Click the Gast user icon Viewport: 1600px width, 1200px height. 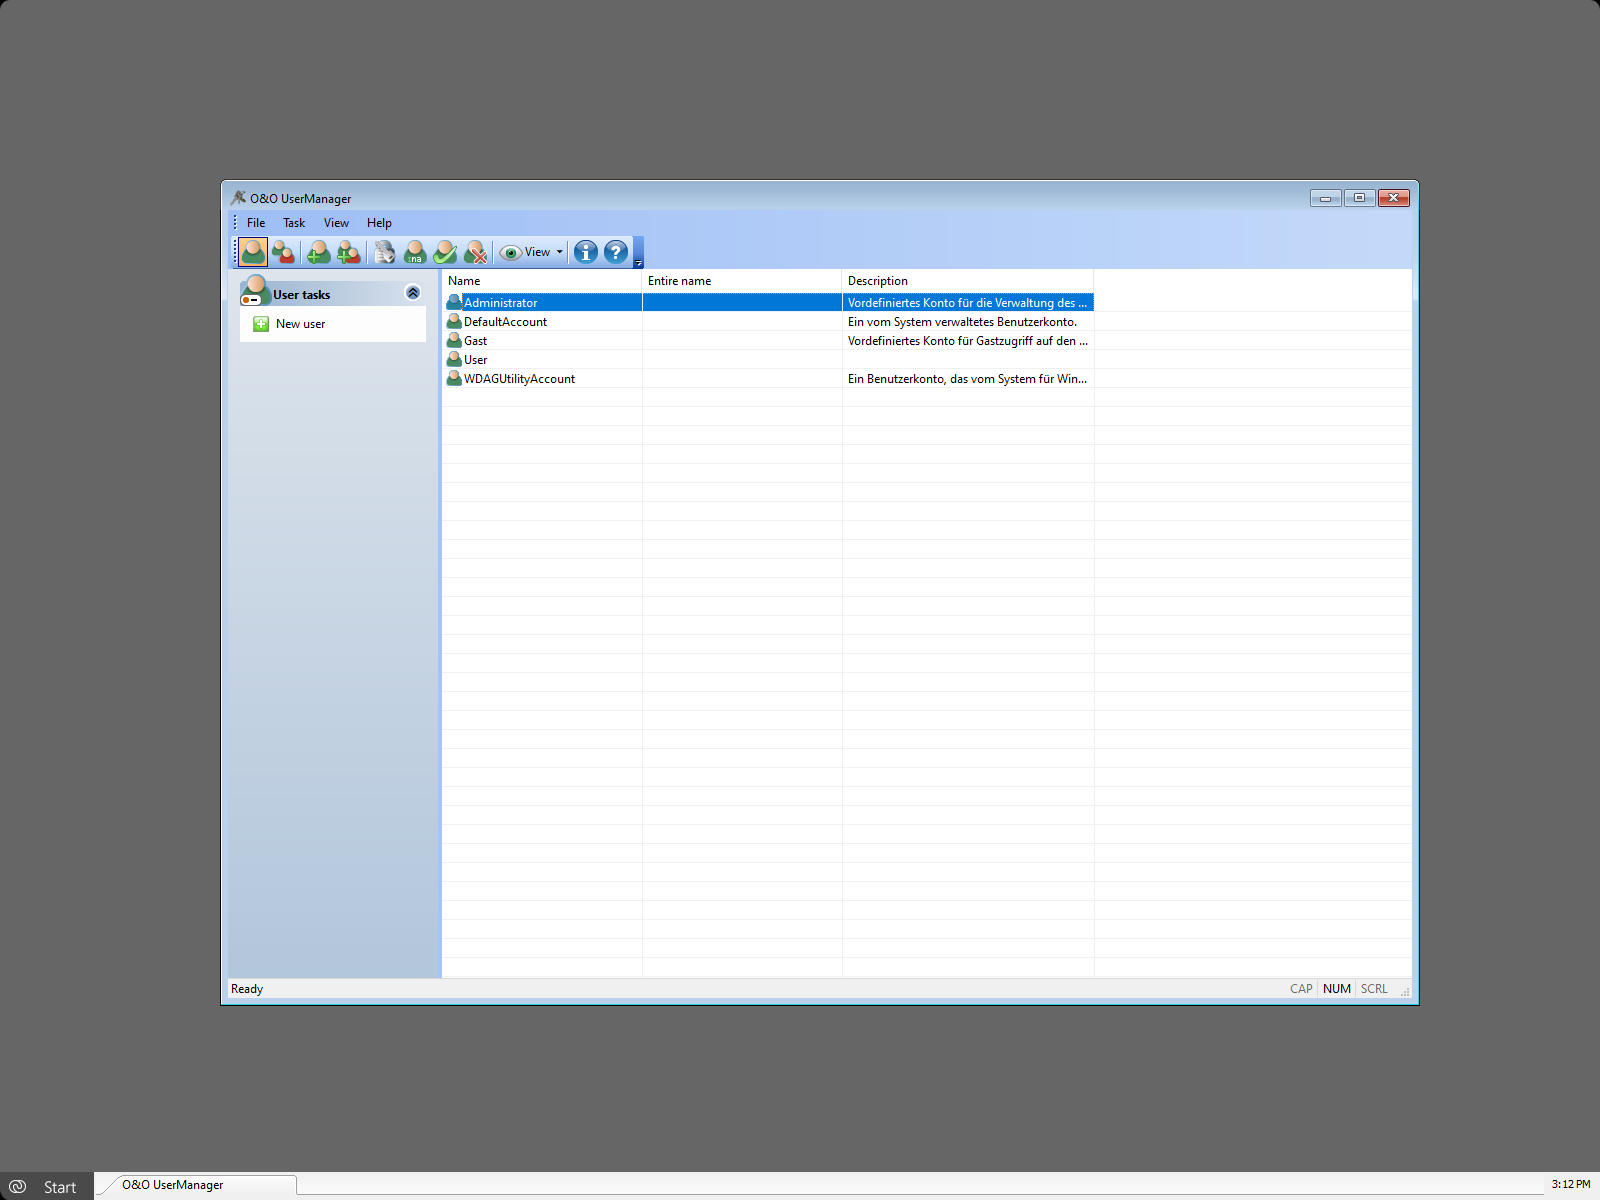click(x=454, y=340)
